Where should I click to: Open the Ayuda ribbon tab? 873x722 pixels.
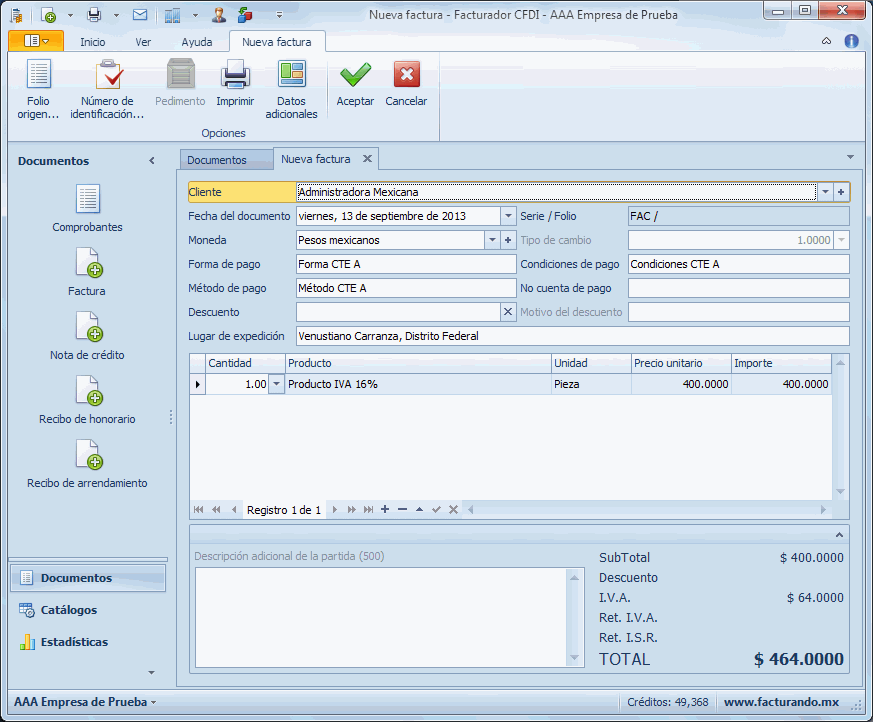pos(197,42)
